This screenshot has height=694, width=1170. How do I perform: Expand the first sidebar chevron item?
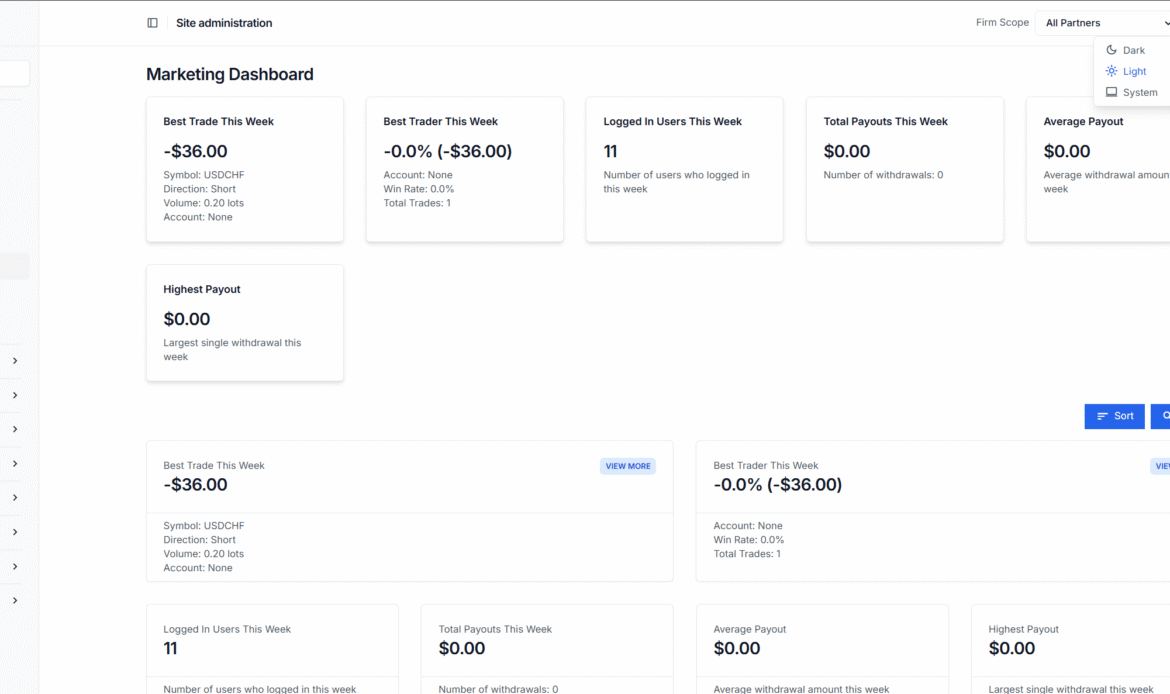[x=15, y=361]
